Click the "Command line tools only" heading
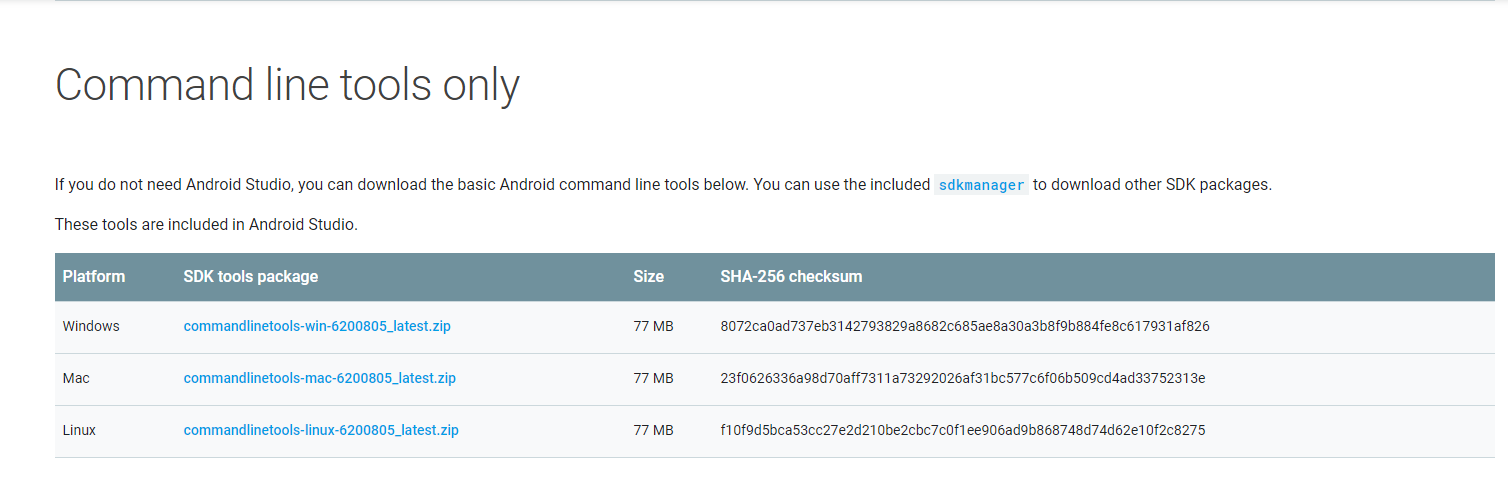Image resolution: width=1508 pixels, height=503 pixels. point(287,85)
